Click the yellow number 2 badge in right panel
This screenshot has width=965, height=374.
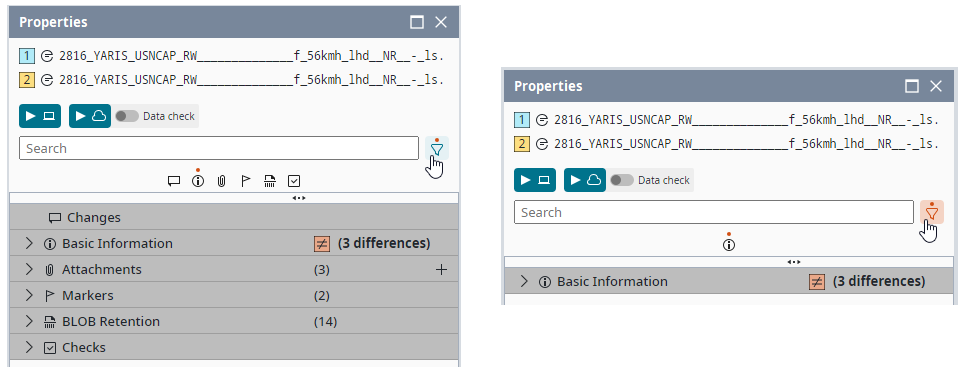pyautogui.click(x=522, y=144)
